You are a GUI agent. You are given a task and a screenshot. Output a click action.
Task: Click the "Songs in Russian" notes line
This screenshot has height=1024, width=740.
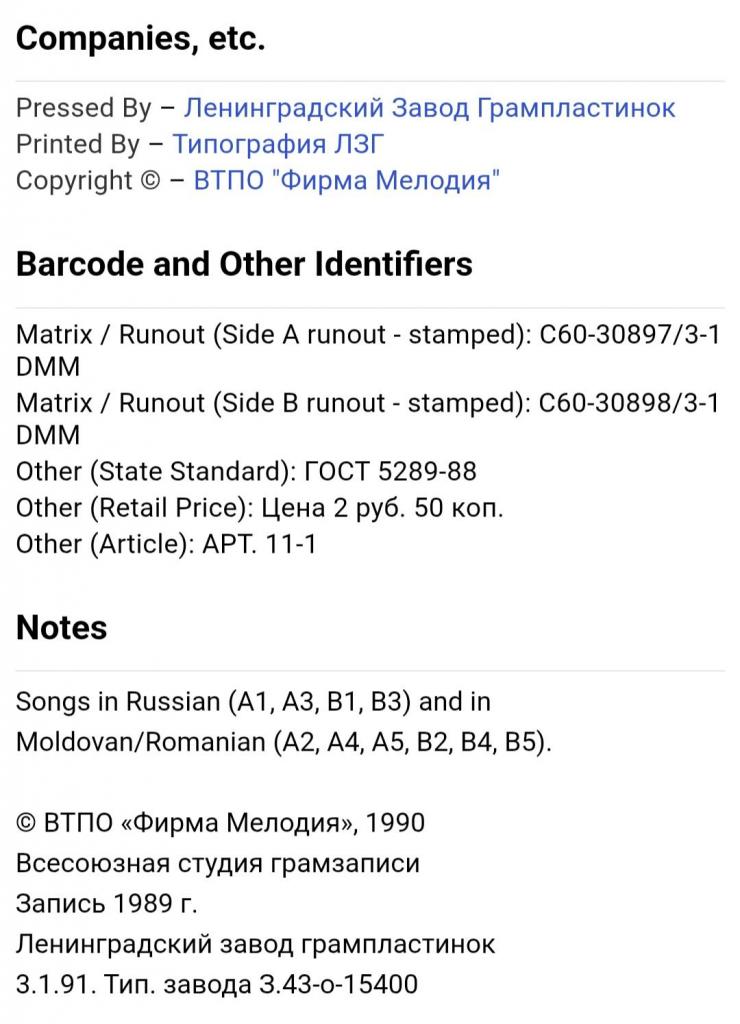[253, 702]
